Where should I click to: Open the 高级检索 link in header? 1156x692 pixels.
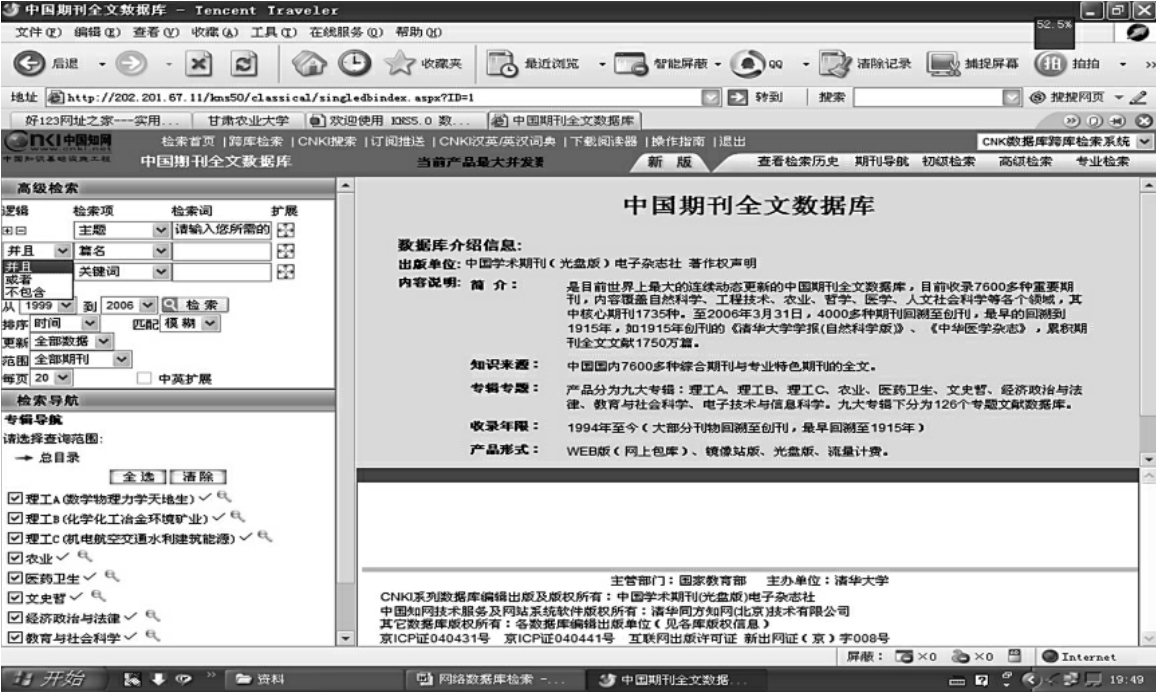tap(1025, 161)
